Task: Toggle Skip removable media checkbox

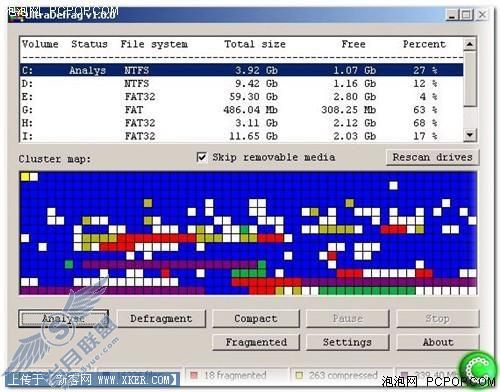Action: pos(202,157)
